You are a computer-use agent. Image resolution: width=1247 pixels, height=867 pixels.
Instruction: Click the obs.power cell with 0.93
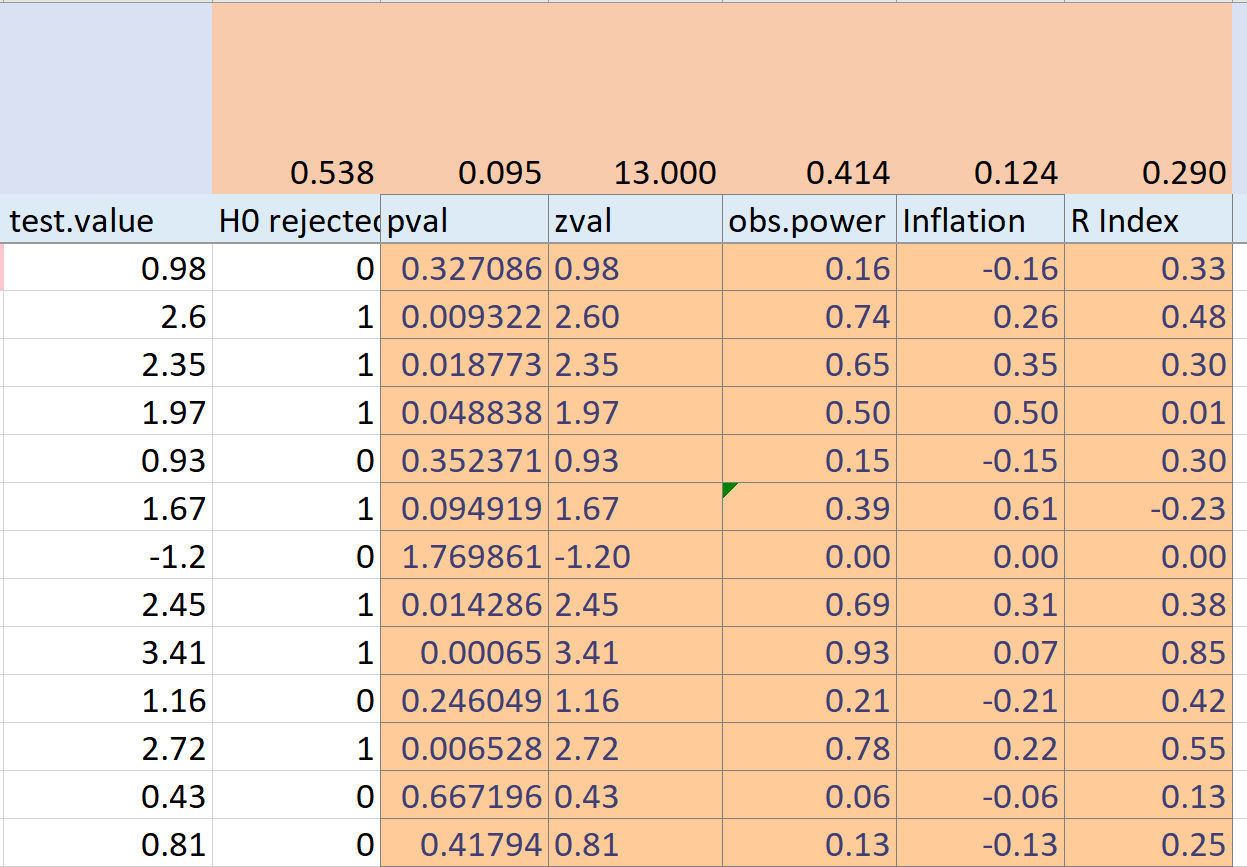808,653
